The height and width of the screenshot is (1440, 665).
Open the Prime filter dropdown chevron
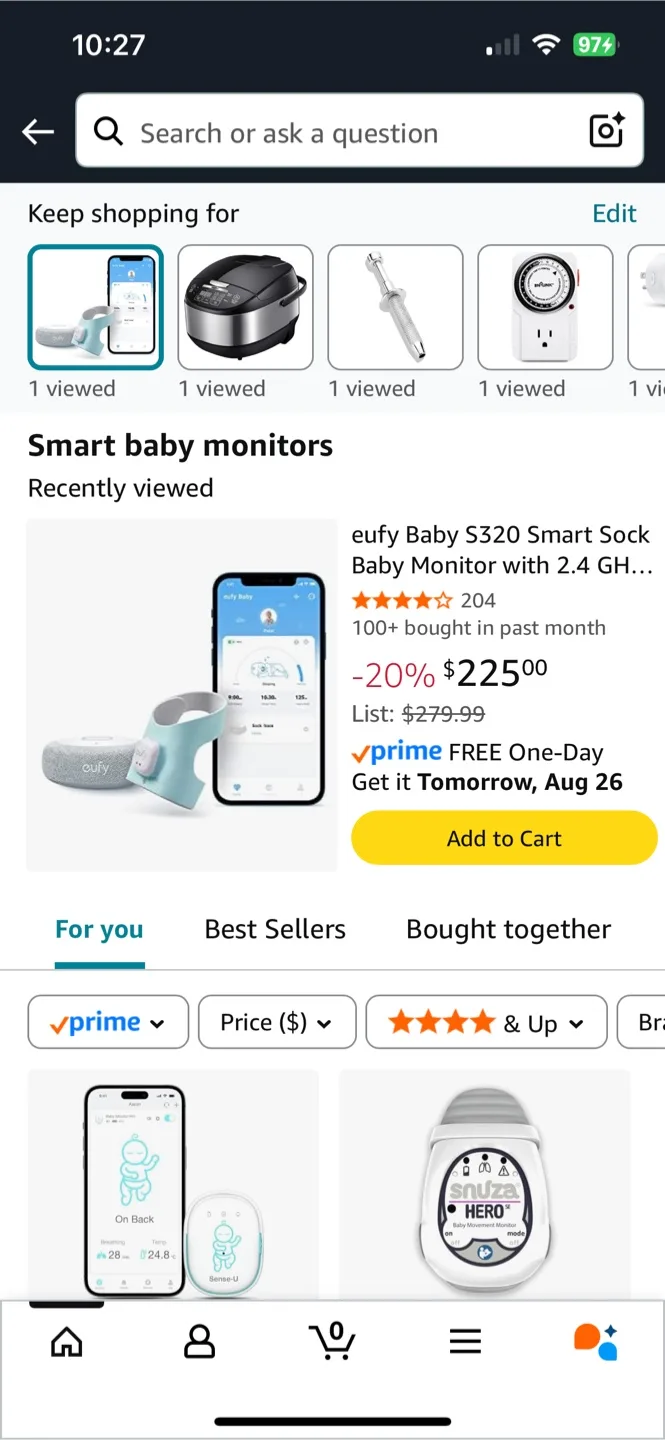pos(157,1021)
